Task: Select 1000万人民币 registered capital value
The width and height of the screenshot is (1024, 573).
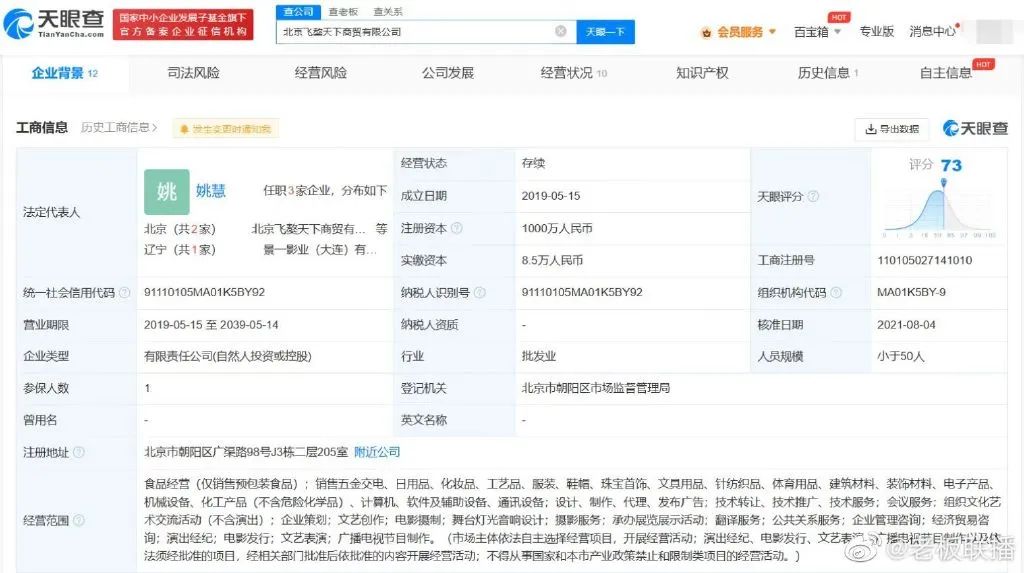Action: point(557,228)
